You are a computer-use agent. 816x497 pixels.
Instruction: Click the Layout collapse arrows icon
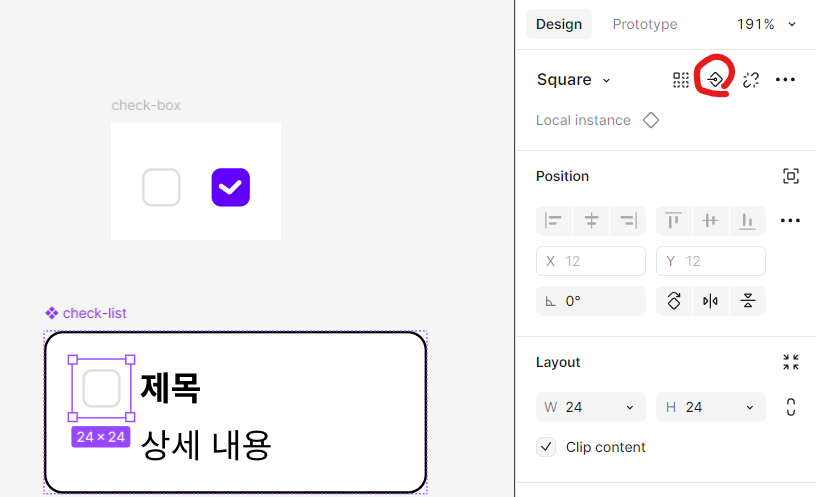(x=790, y=362)
